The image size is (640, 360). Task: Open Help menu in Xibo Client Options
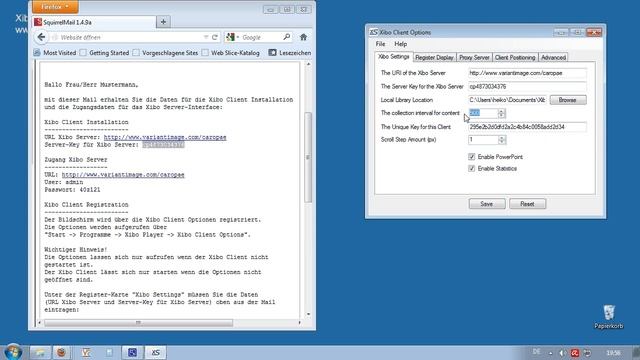point(400,44)
